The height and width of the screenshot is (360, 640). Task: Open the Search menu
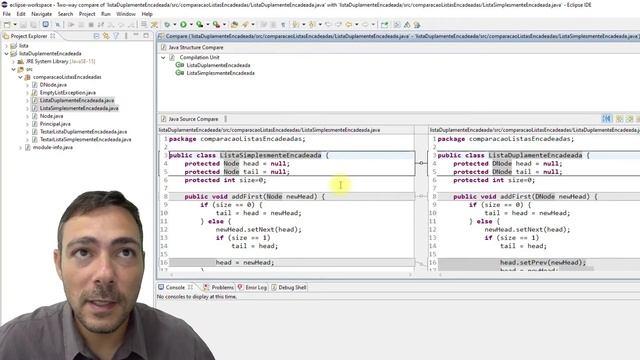65,14
